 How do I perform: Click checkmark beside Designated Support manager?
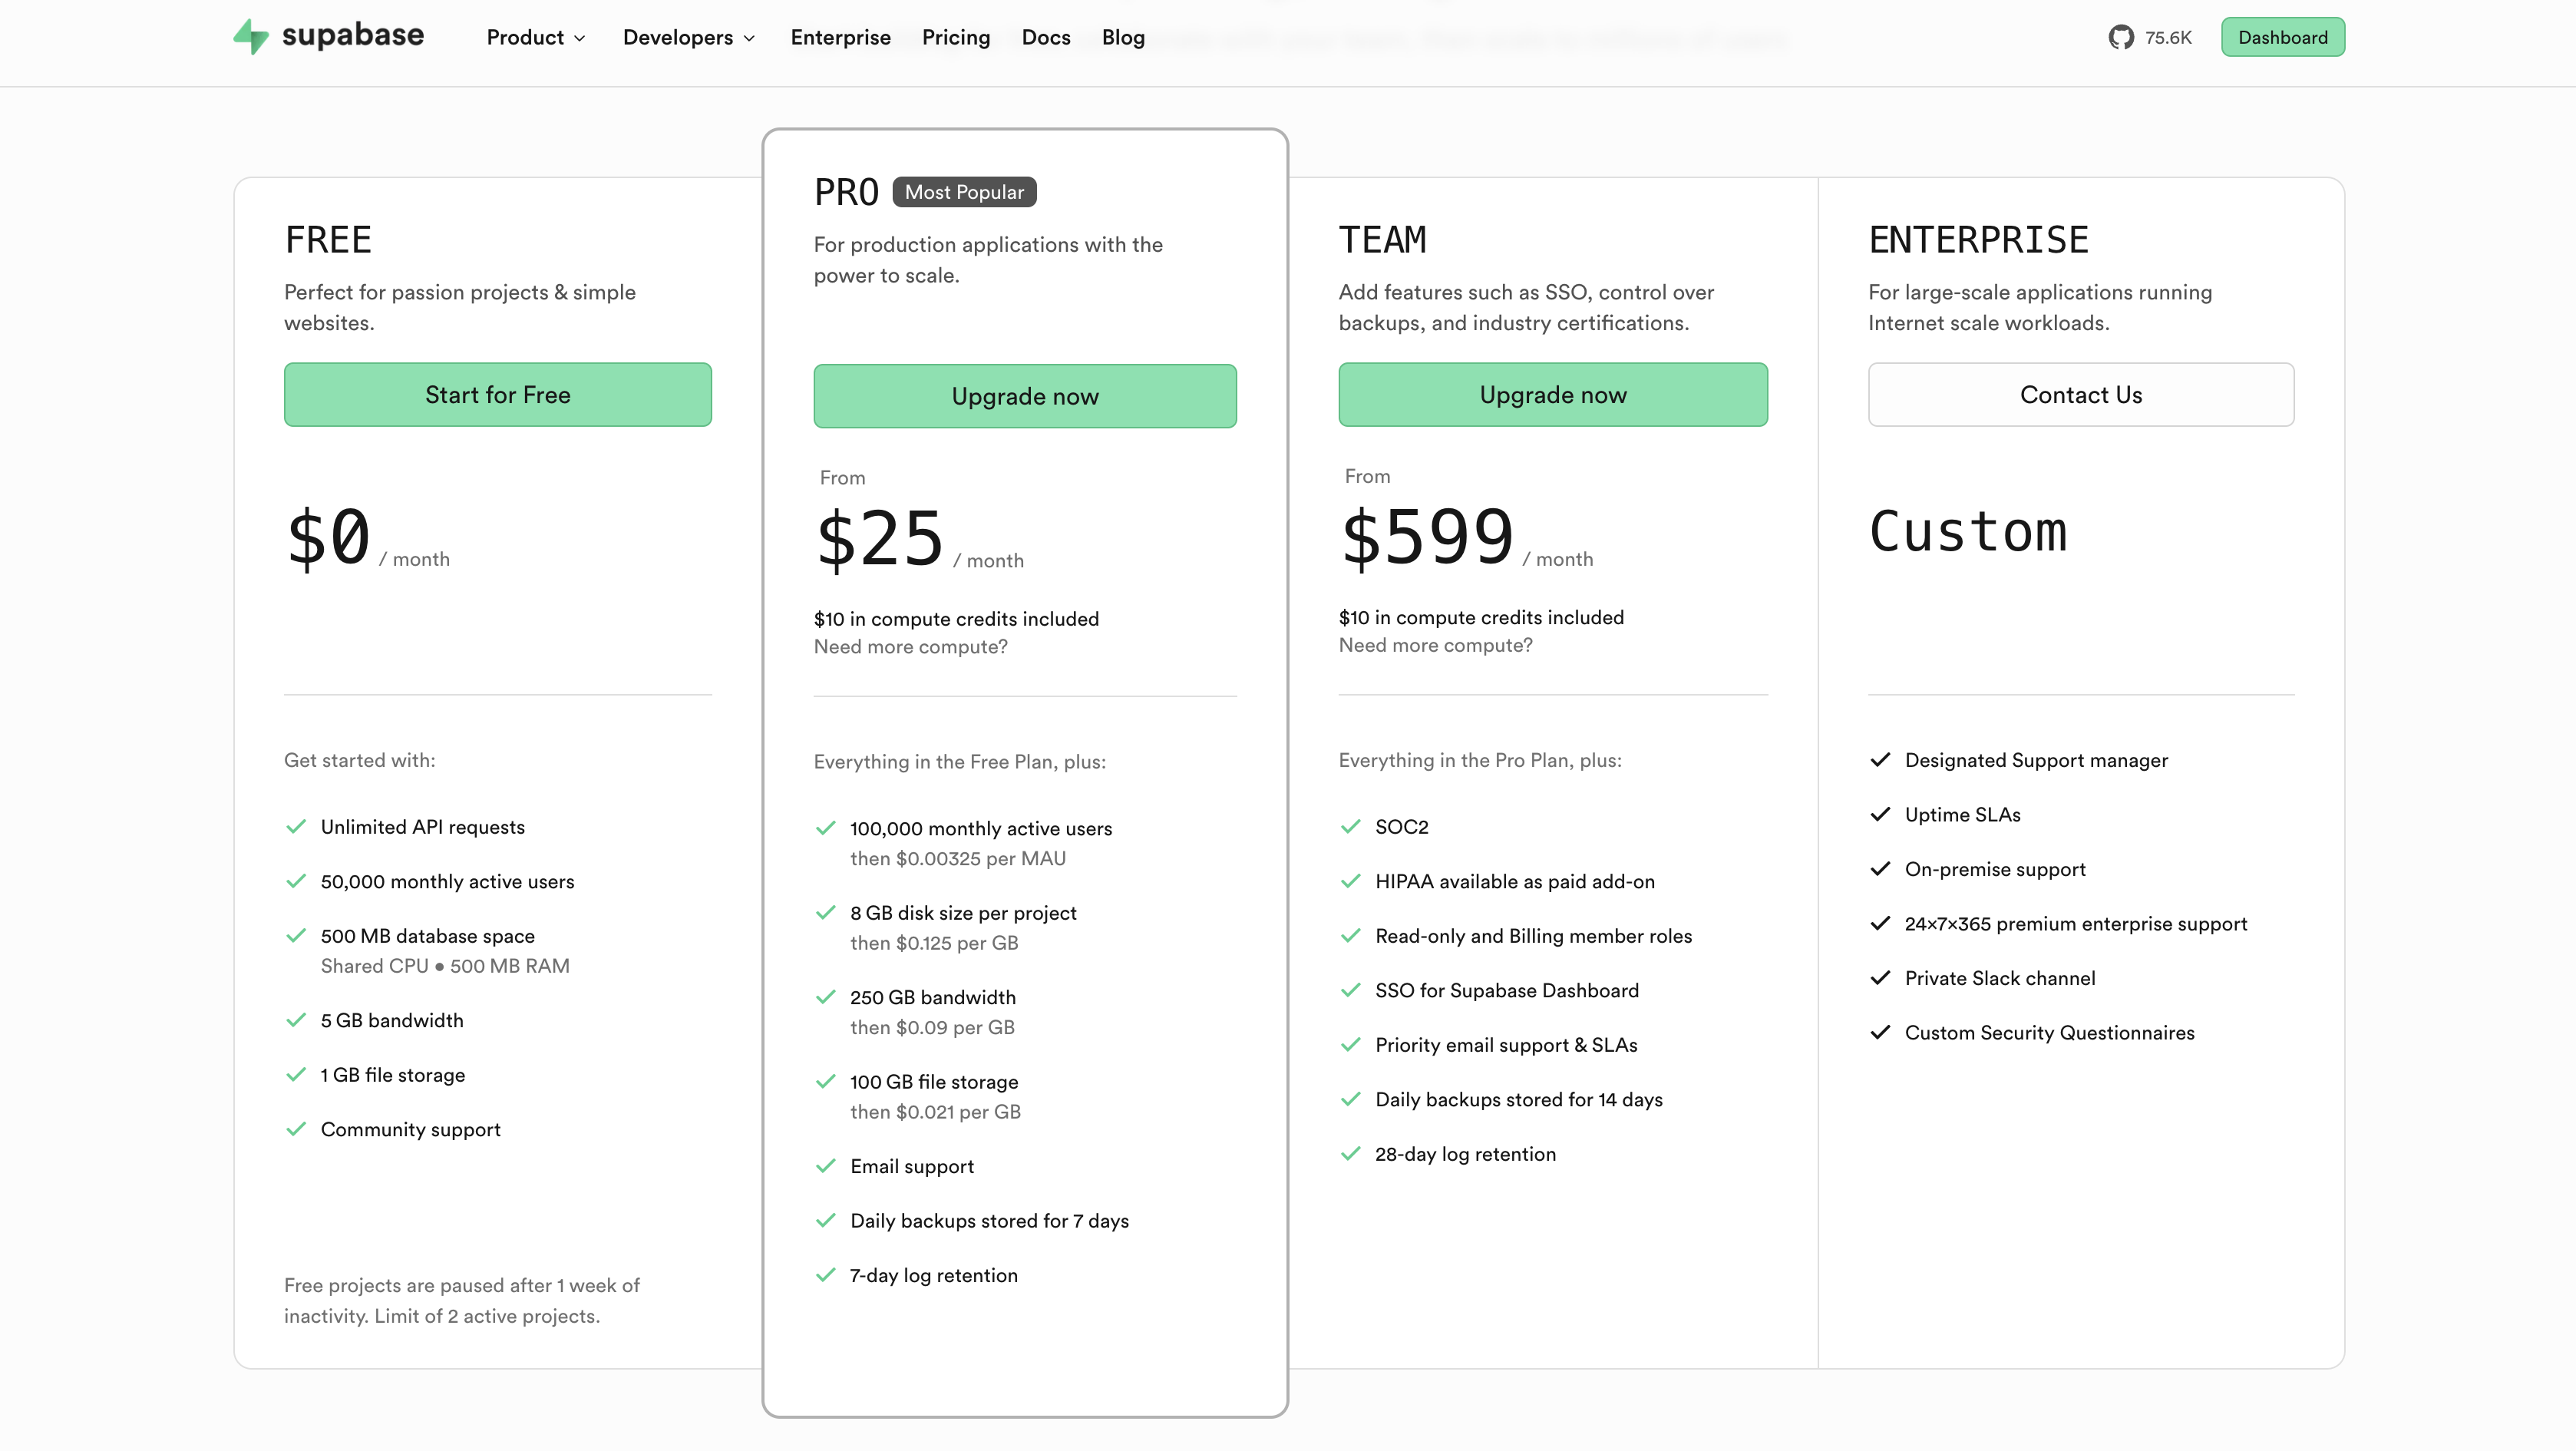tap(1881, 759)
